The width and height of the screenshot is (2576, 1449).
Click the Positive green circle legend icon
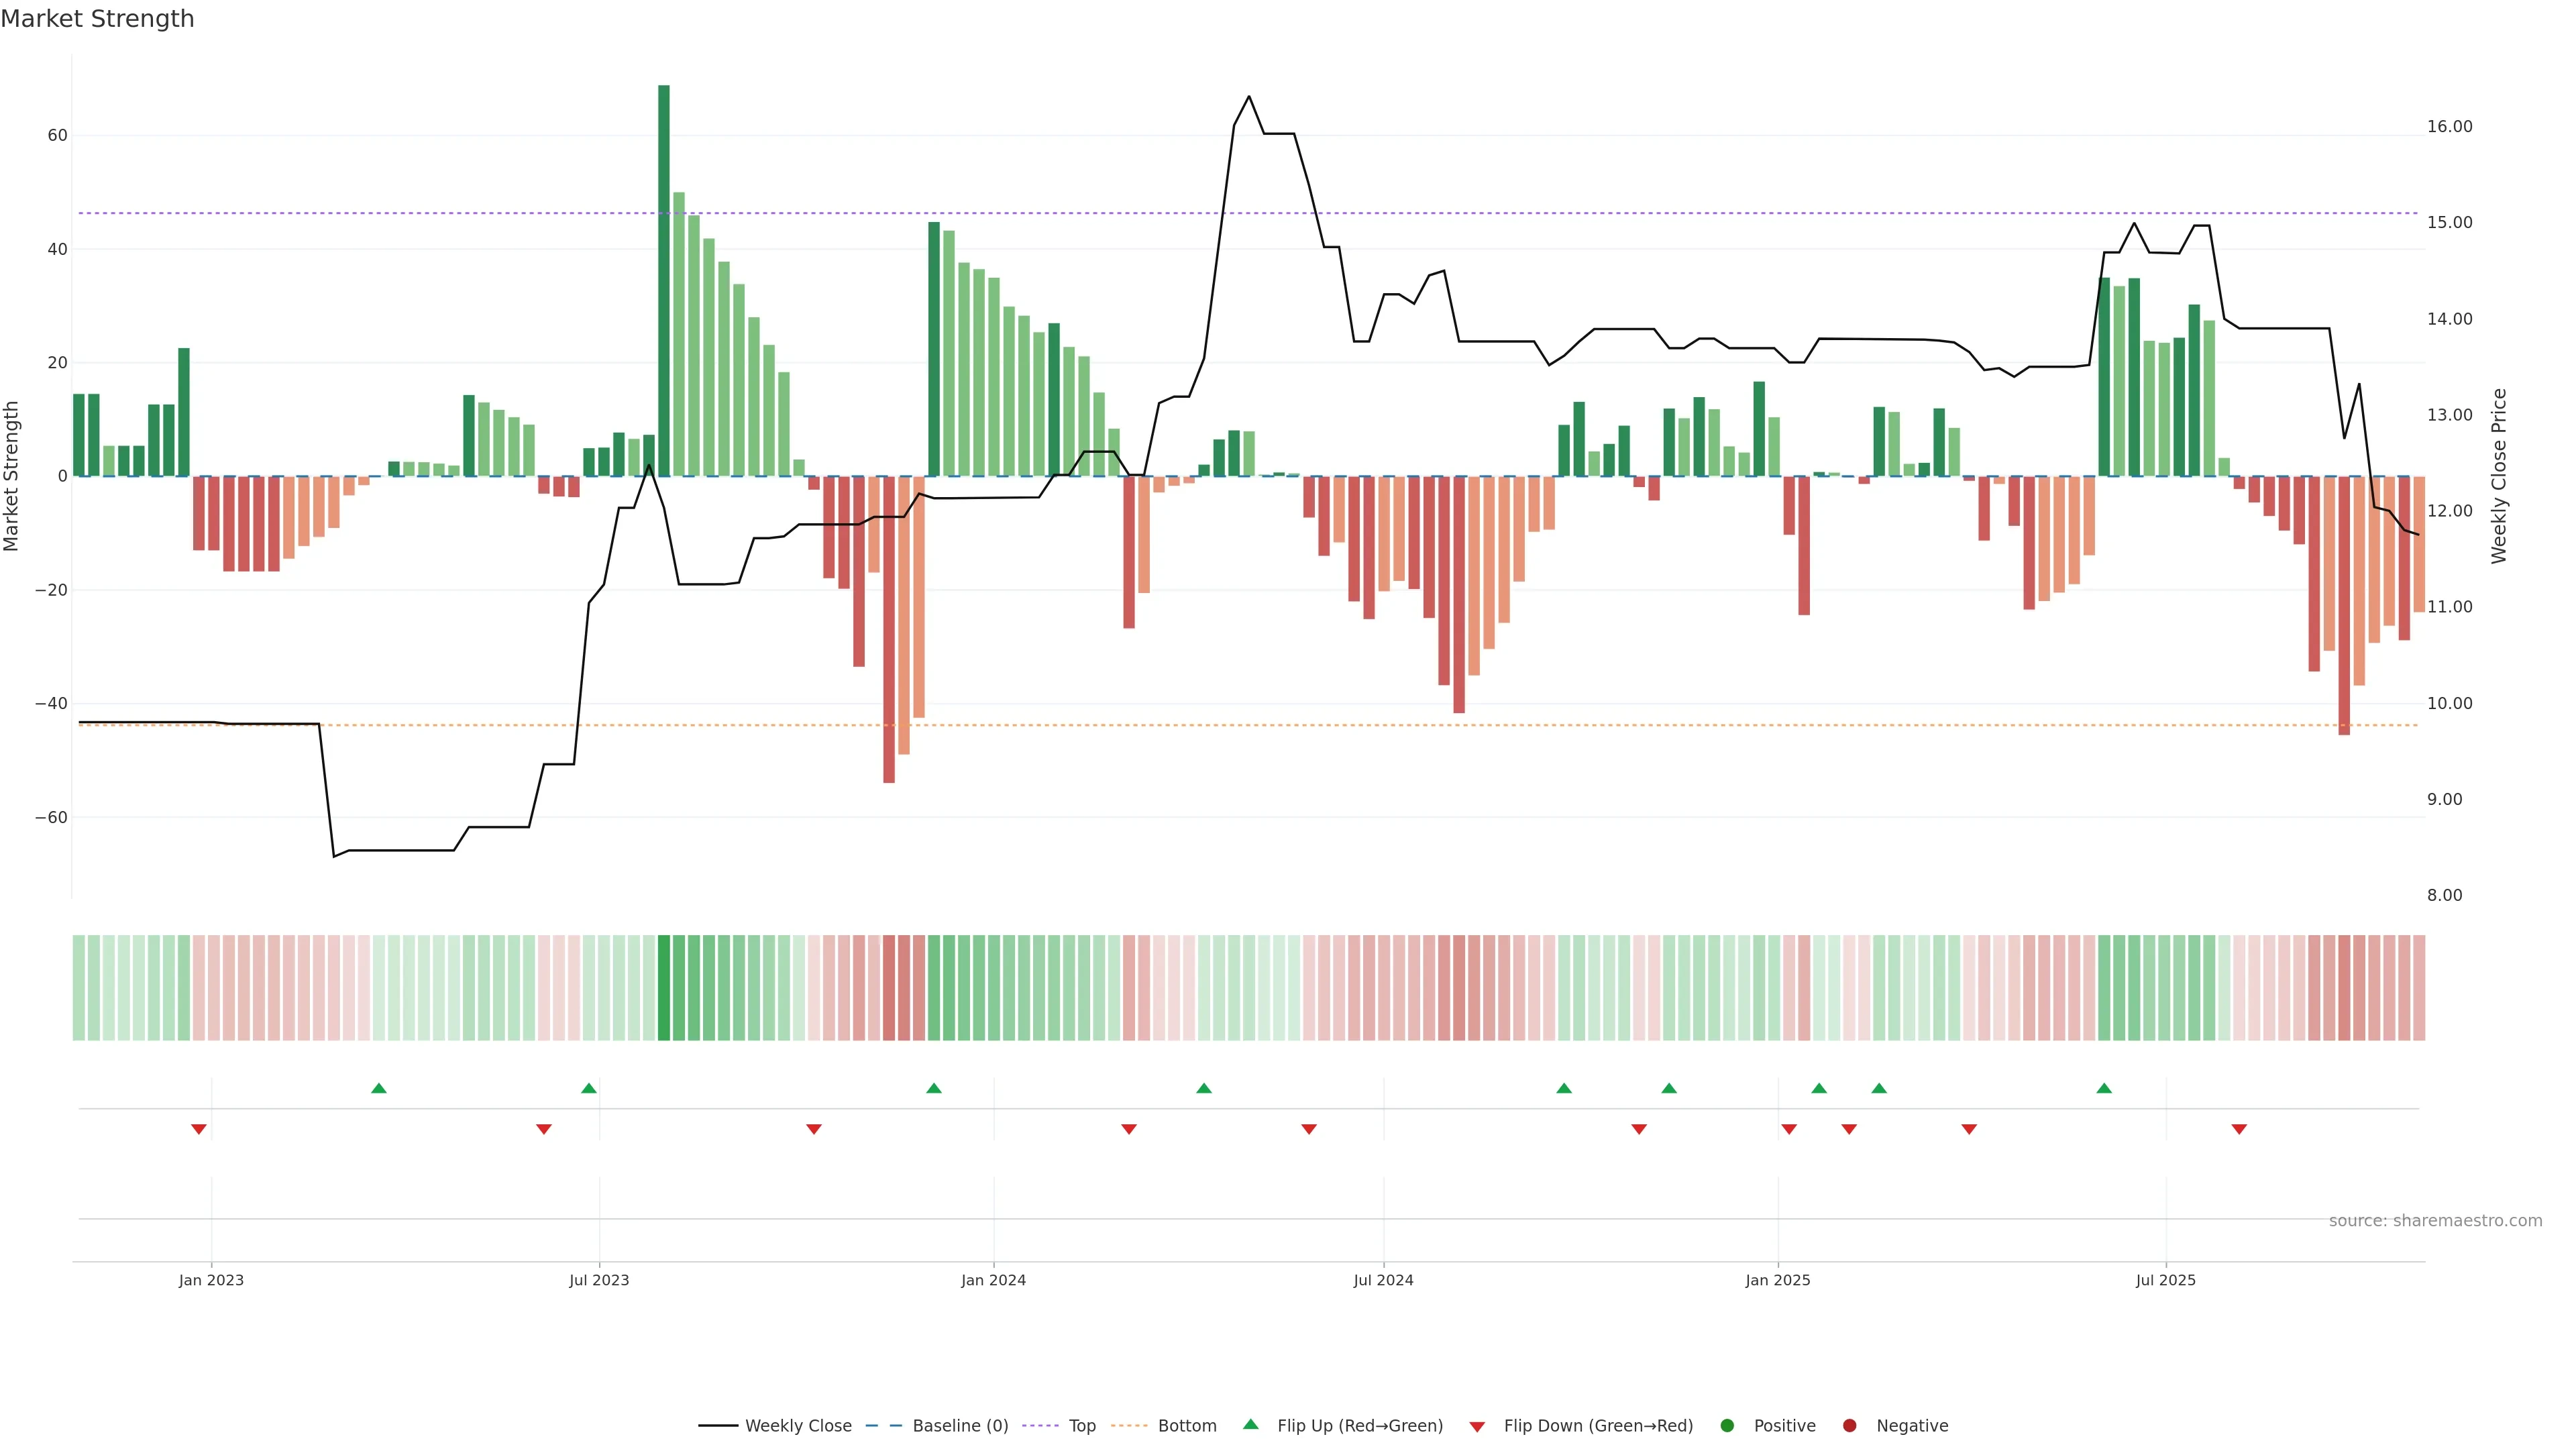click(1727, 1426)
